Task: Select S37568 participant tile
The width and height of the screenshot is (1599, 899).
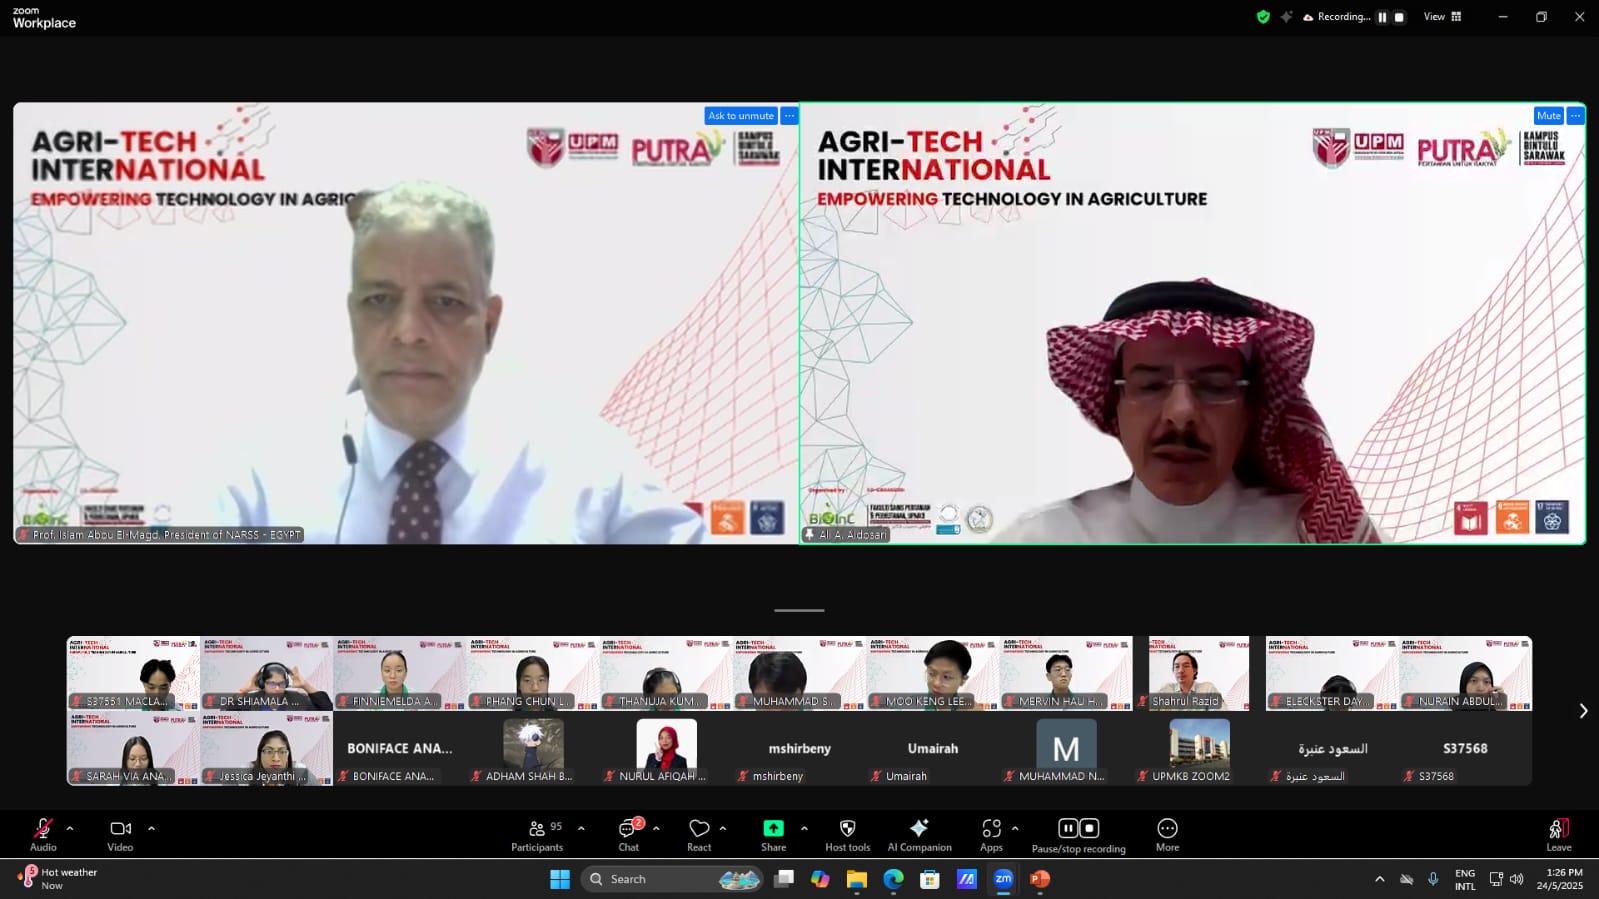Action: tap(1465, 748)
